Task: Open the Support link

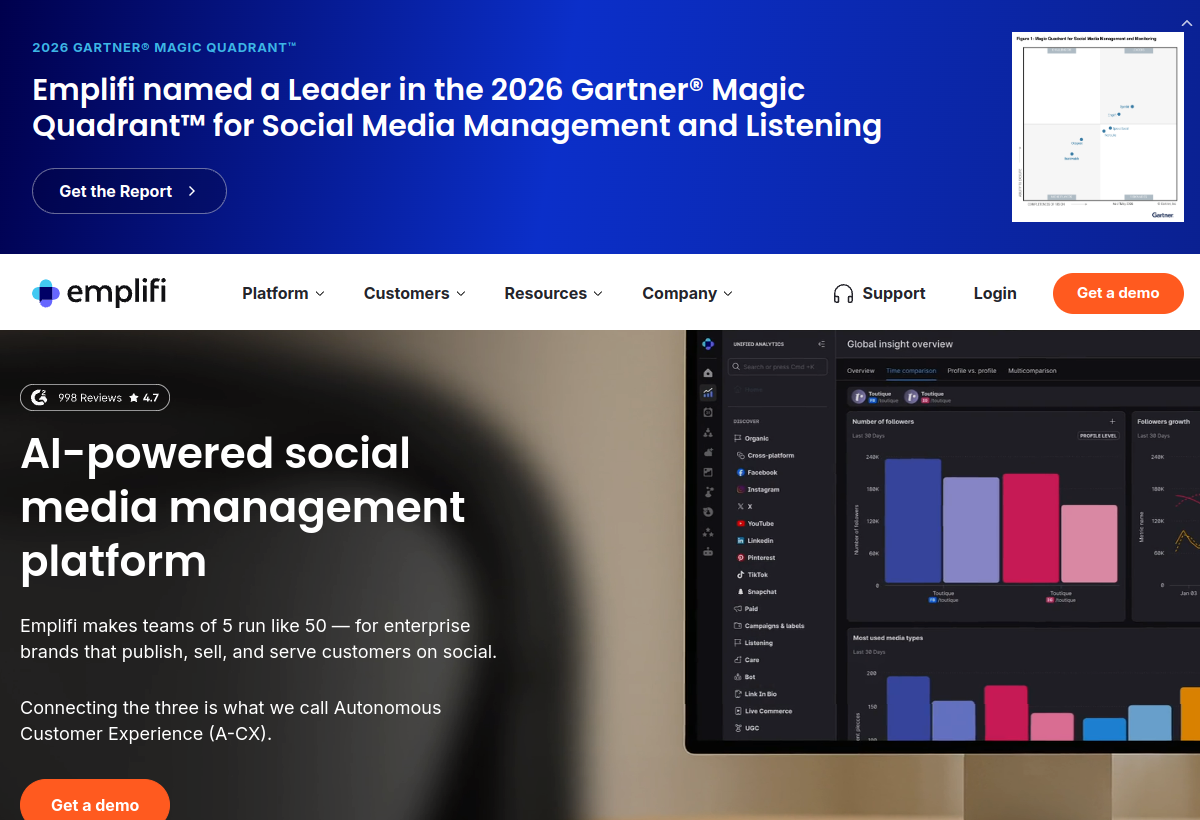Action: [879, 293]
